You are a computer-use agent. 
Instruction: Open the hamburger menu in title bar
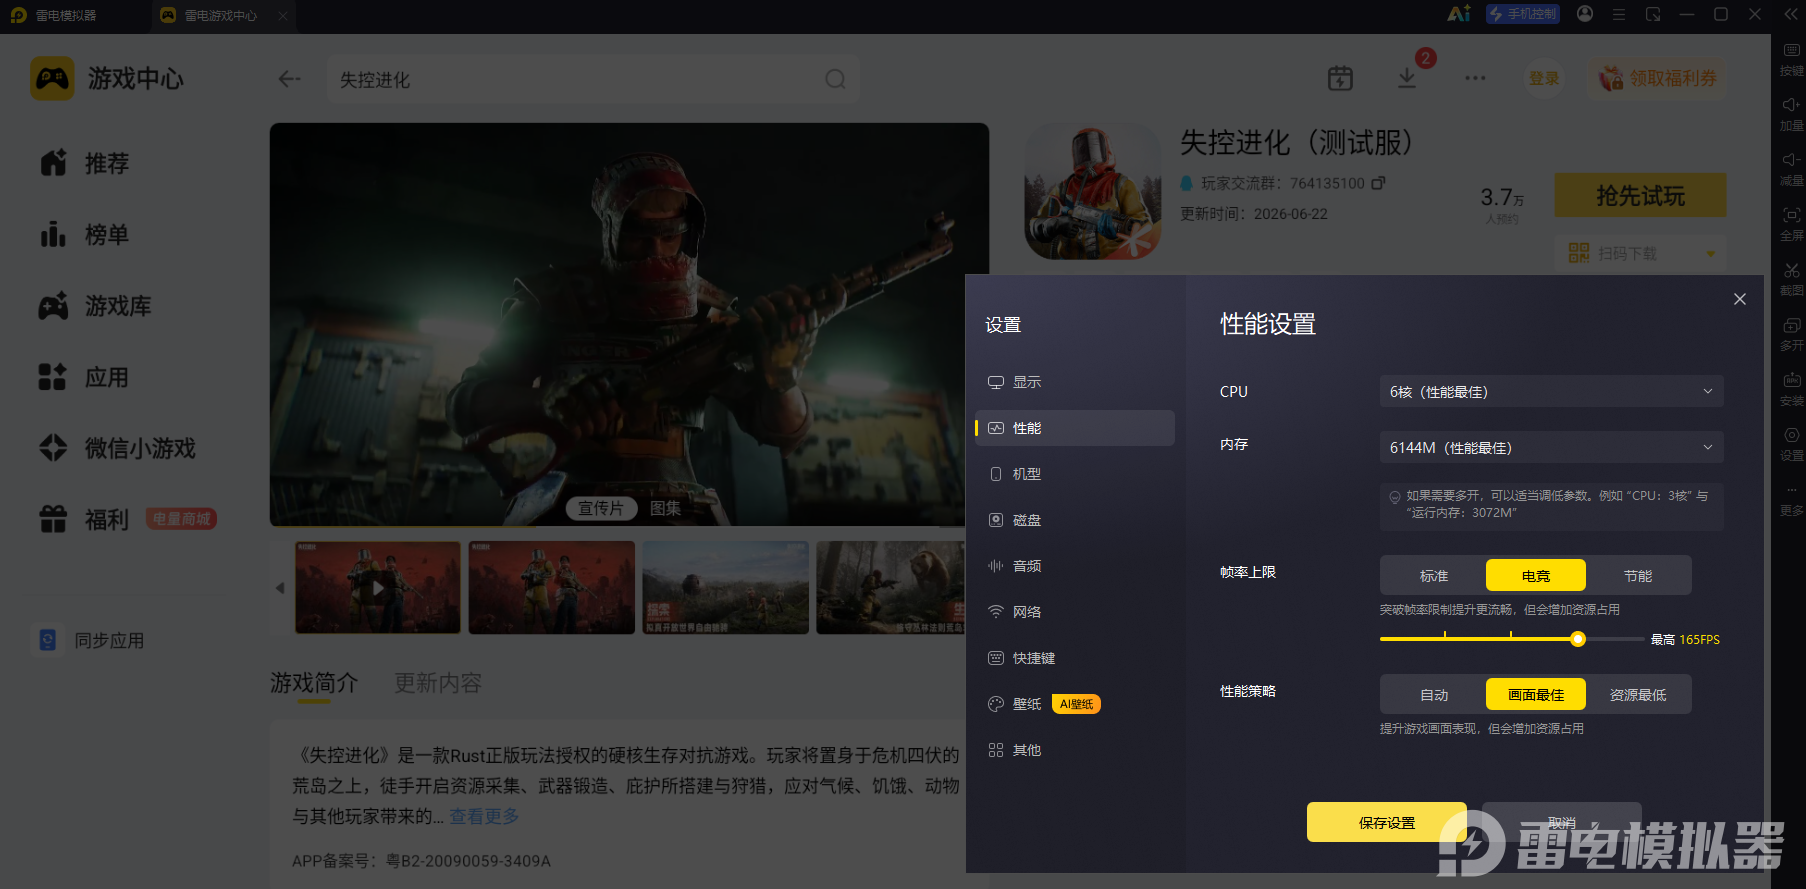[1619, 14]
